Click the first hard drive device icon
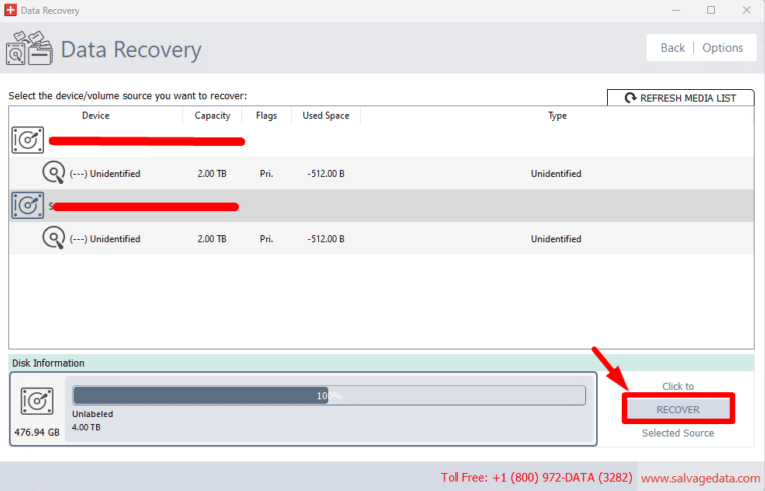This screenshot has height=491, width=765. 28,140
